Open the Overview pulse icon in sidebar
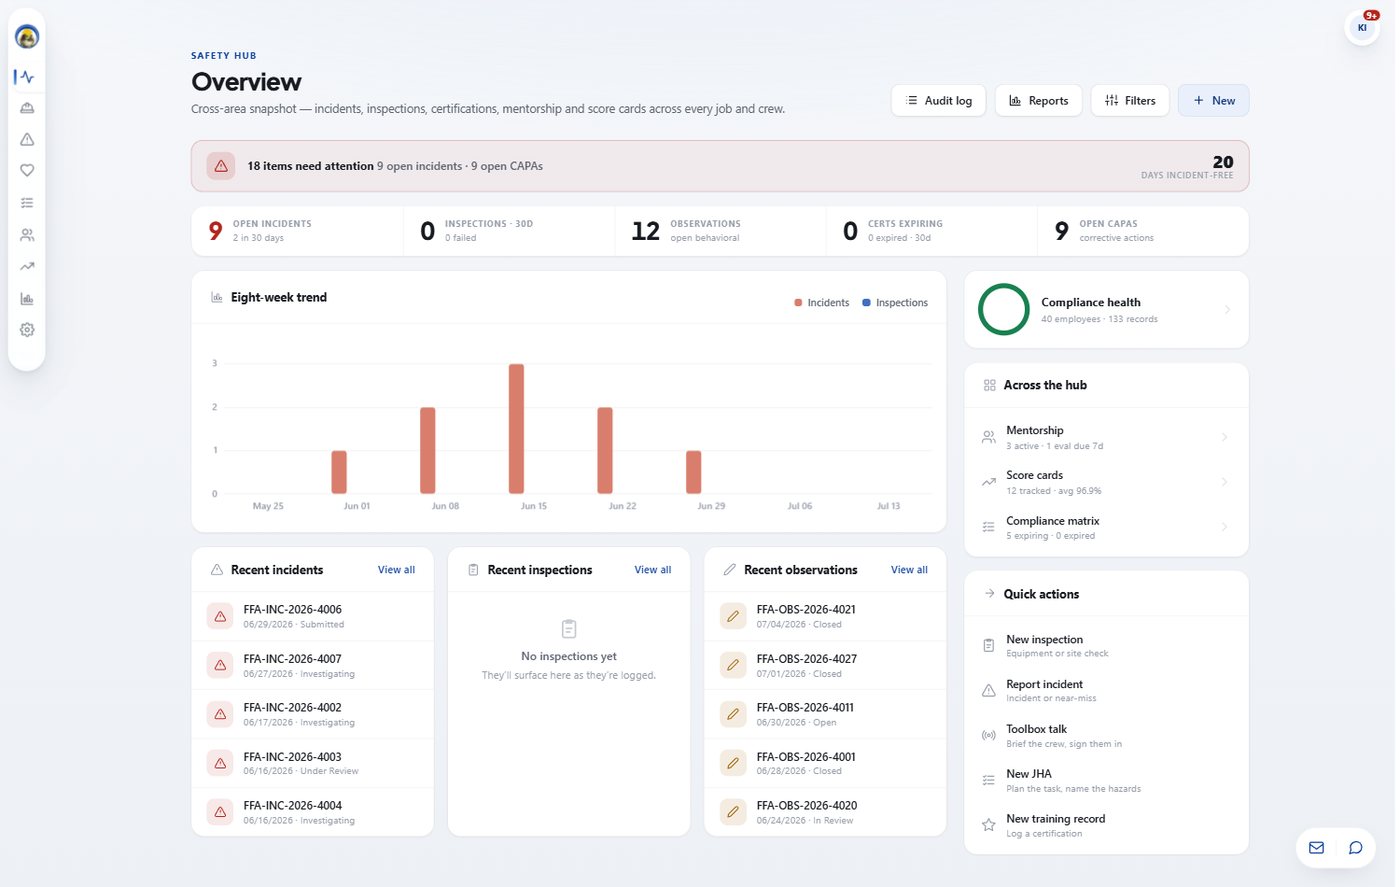Screen dimensions: 1400x887 27,77
